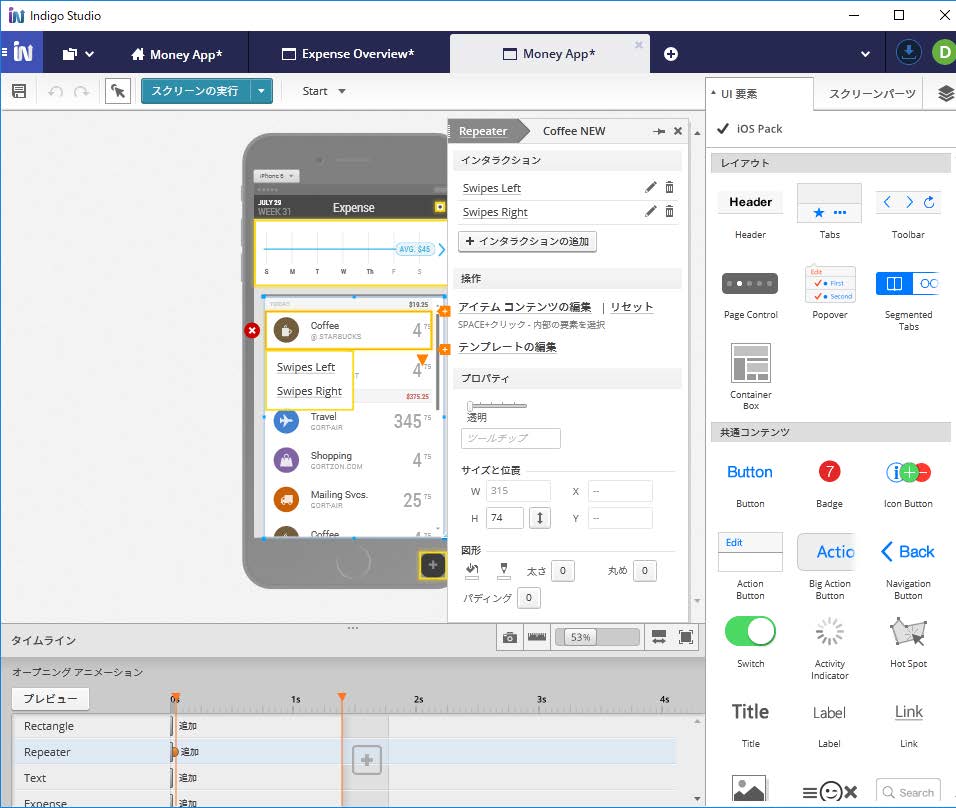Open the dropdown arrow next to スクリーンの実行
This screenshot has width=956, height=808.
pos(261,91)
